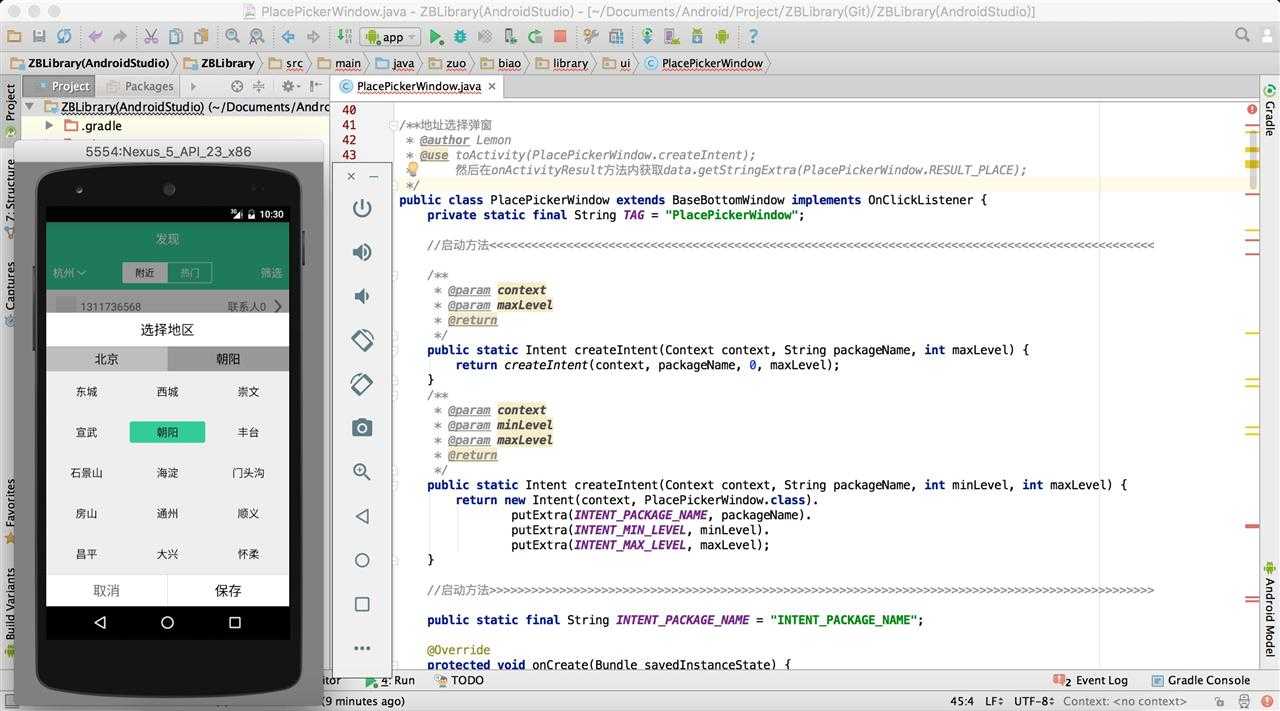Run the app with the green play icon
Viewport: 1280px width, 711px height.
coord(436,36)
